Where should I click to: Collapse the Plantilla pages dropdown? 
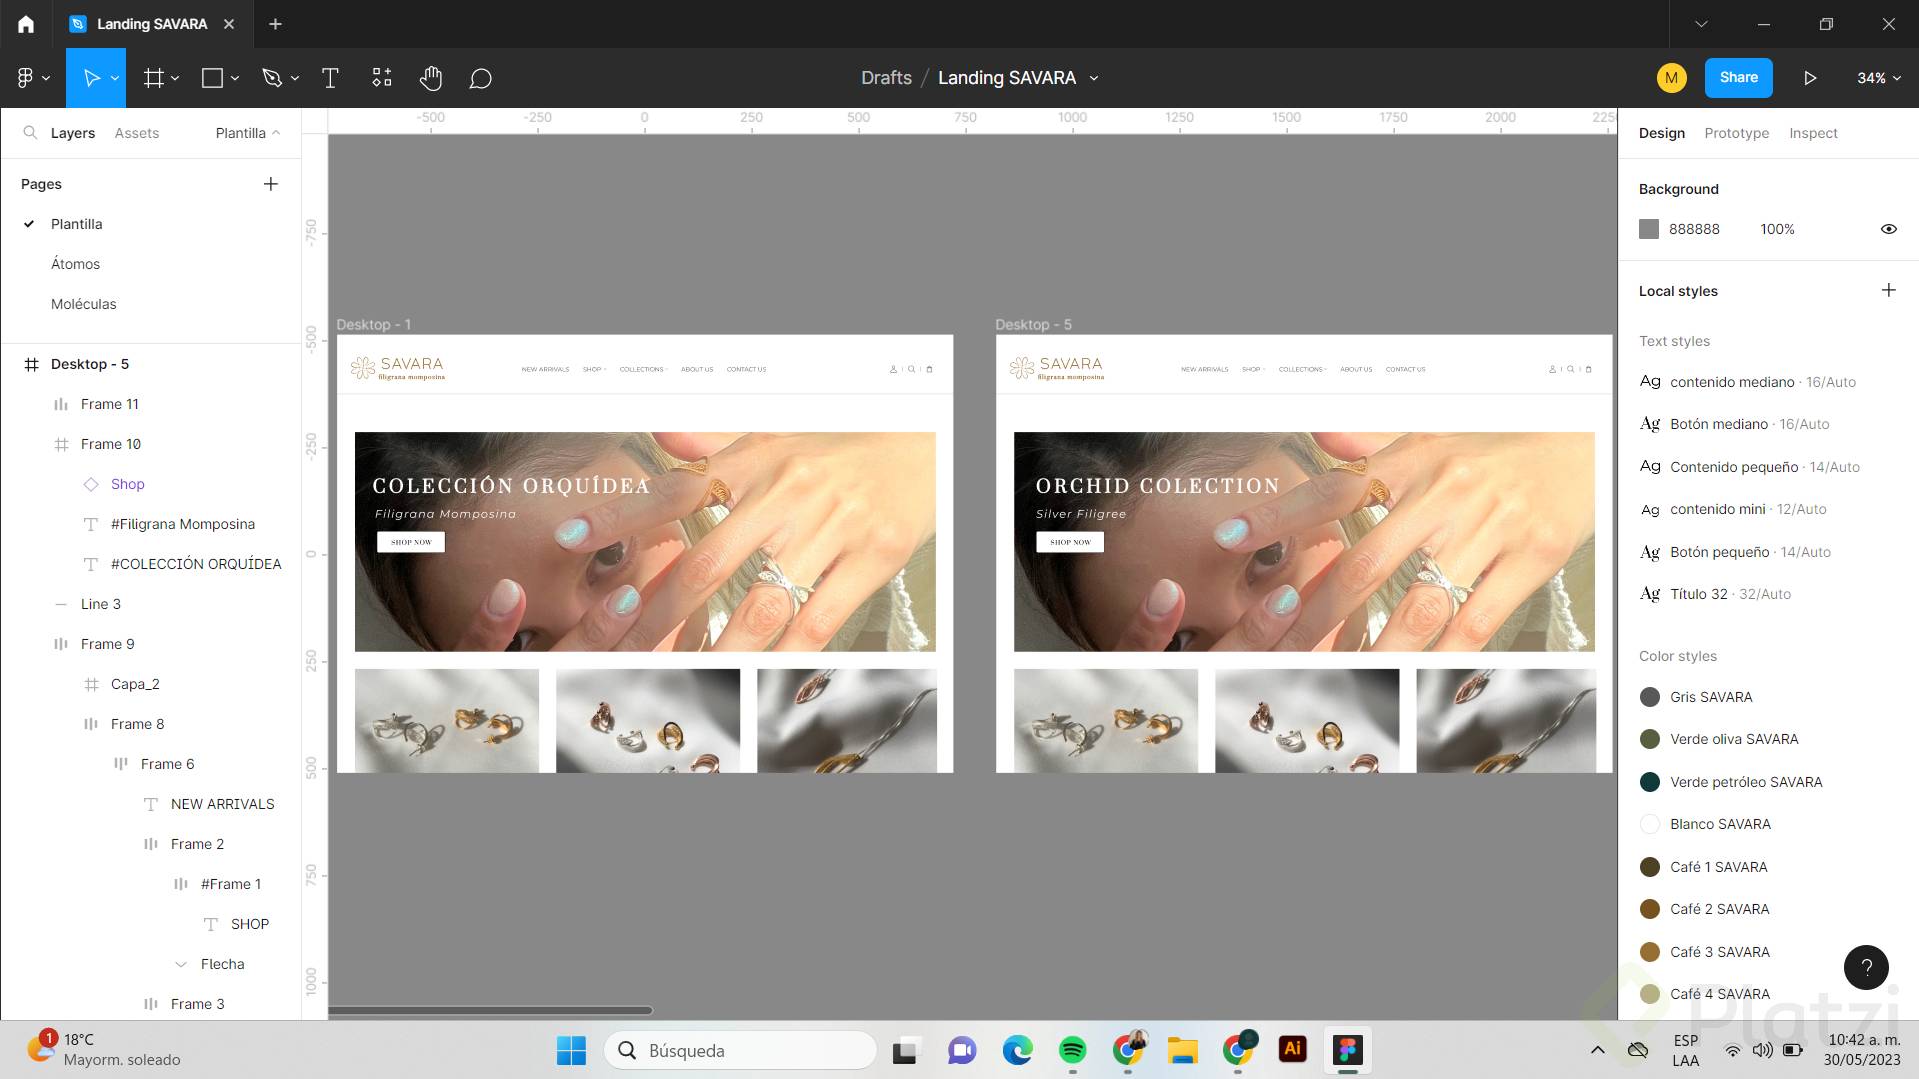(x=248, y=133)
